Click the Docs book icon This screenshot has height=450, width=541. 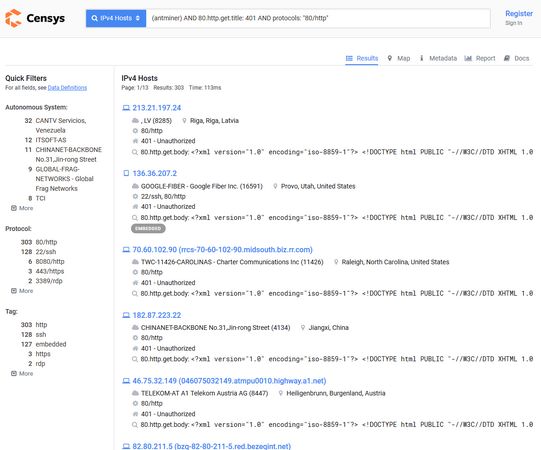(x=506, y=58)
